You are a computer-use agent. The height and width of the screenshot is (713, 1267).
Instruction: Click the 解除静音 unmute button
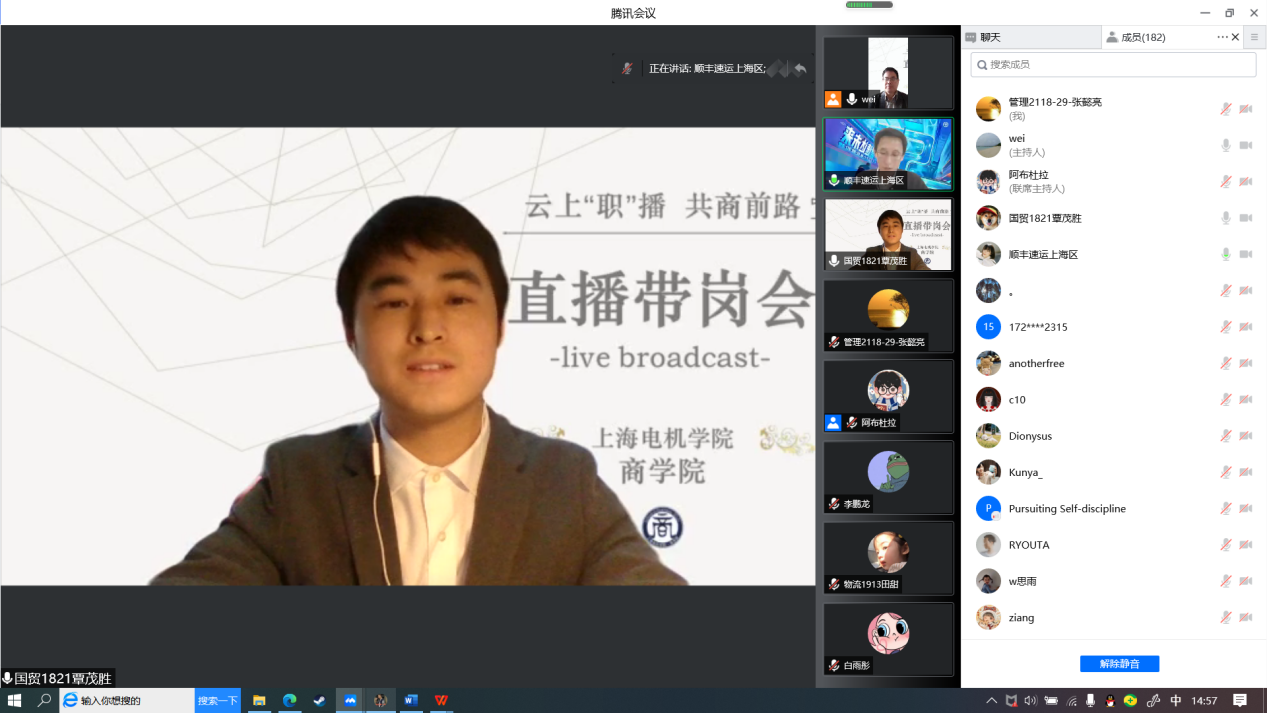coord(1119,664)
